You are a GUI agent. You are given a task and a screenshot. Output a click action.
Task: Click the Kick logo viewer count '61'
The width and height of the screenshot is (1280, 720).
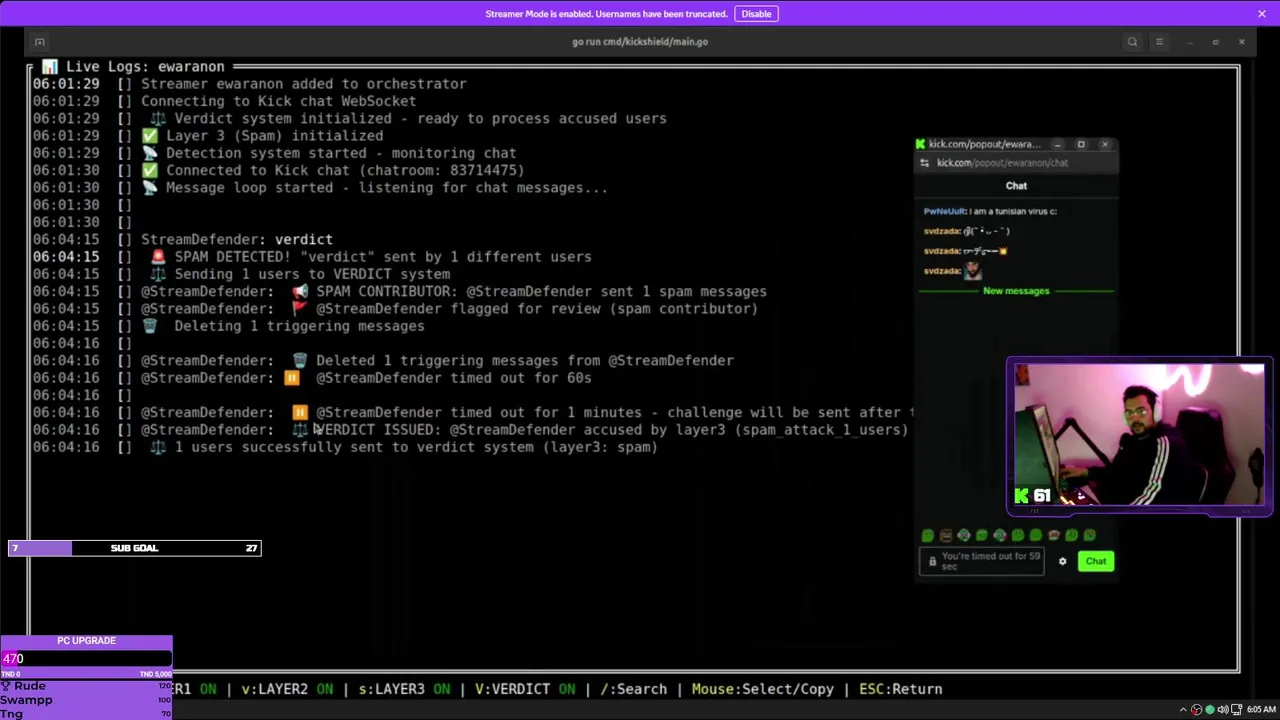(x=1032, y=496)
